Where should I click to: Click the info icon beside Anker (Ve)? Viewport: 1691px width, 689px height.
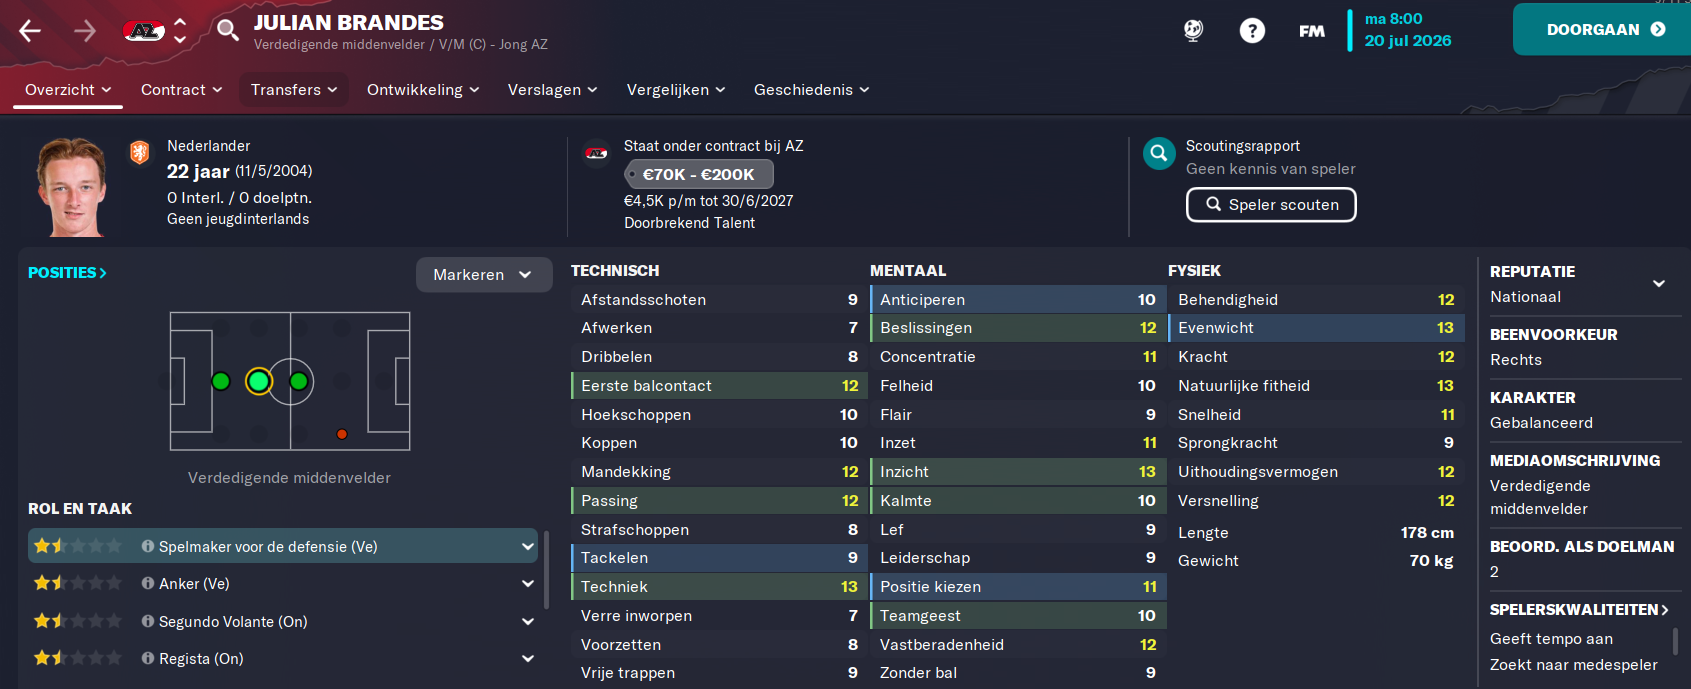click(148, 583)
